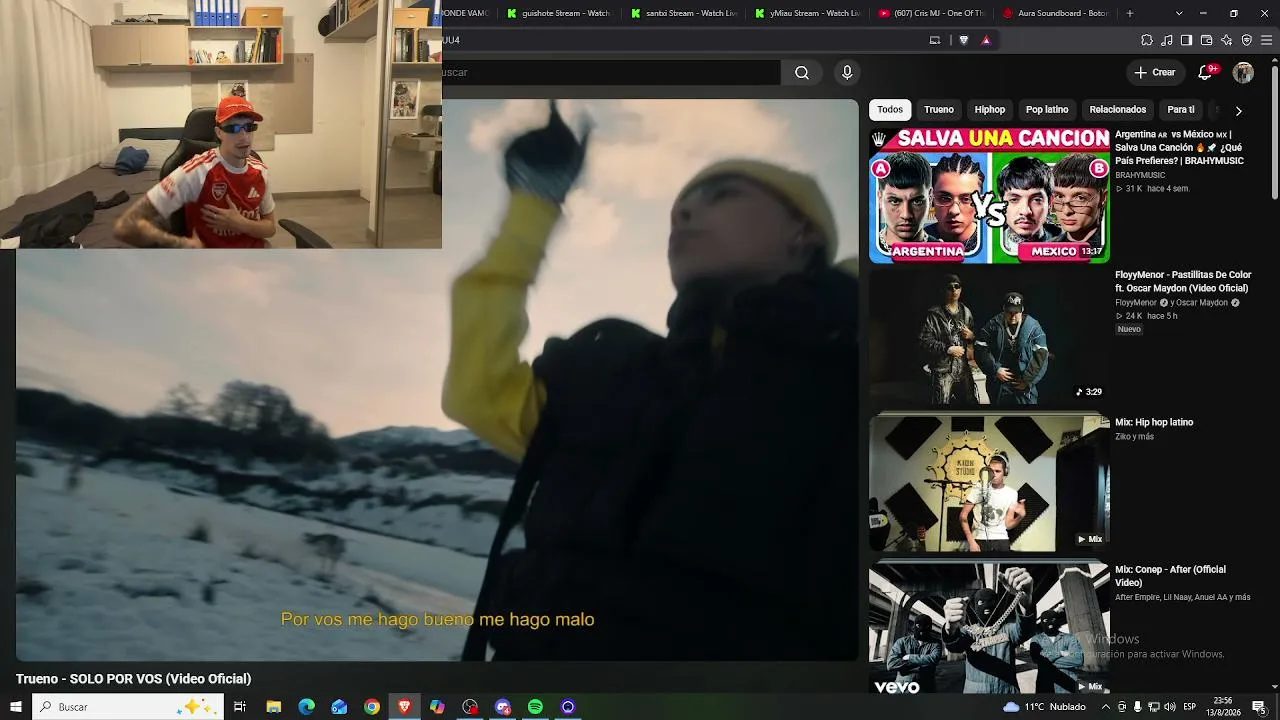Viewport: 1280px width, 720px height.
Task: Switch to the yMiau Stream browser tab
Action: coord(808,13)
